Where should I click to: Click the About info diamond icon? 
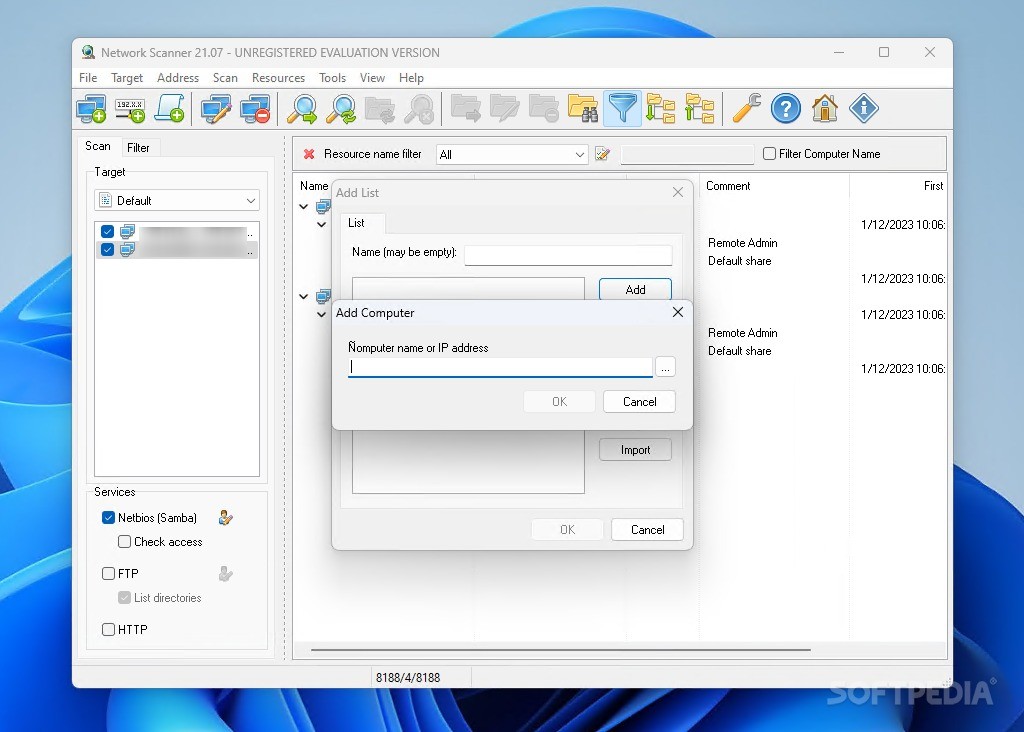tap(864, 108)
